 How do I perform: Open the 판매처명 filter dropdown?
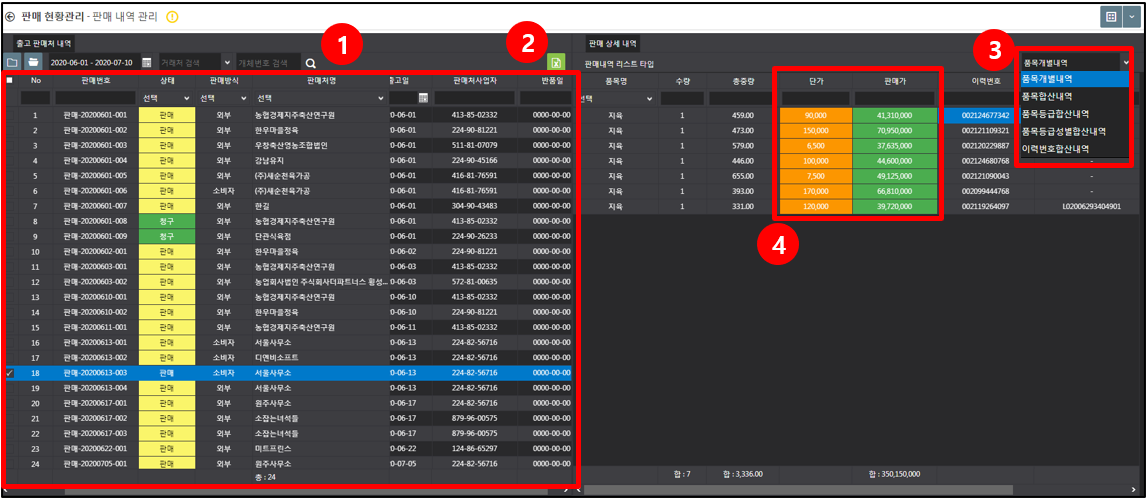320,98
